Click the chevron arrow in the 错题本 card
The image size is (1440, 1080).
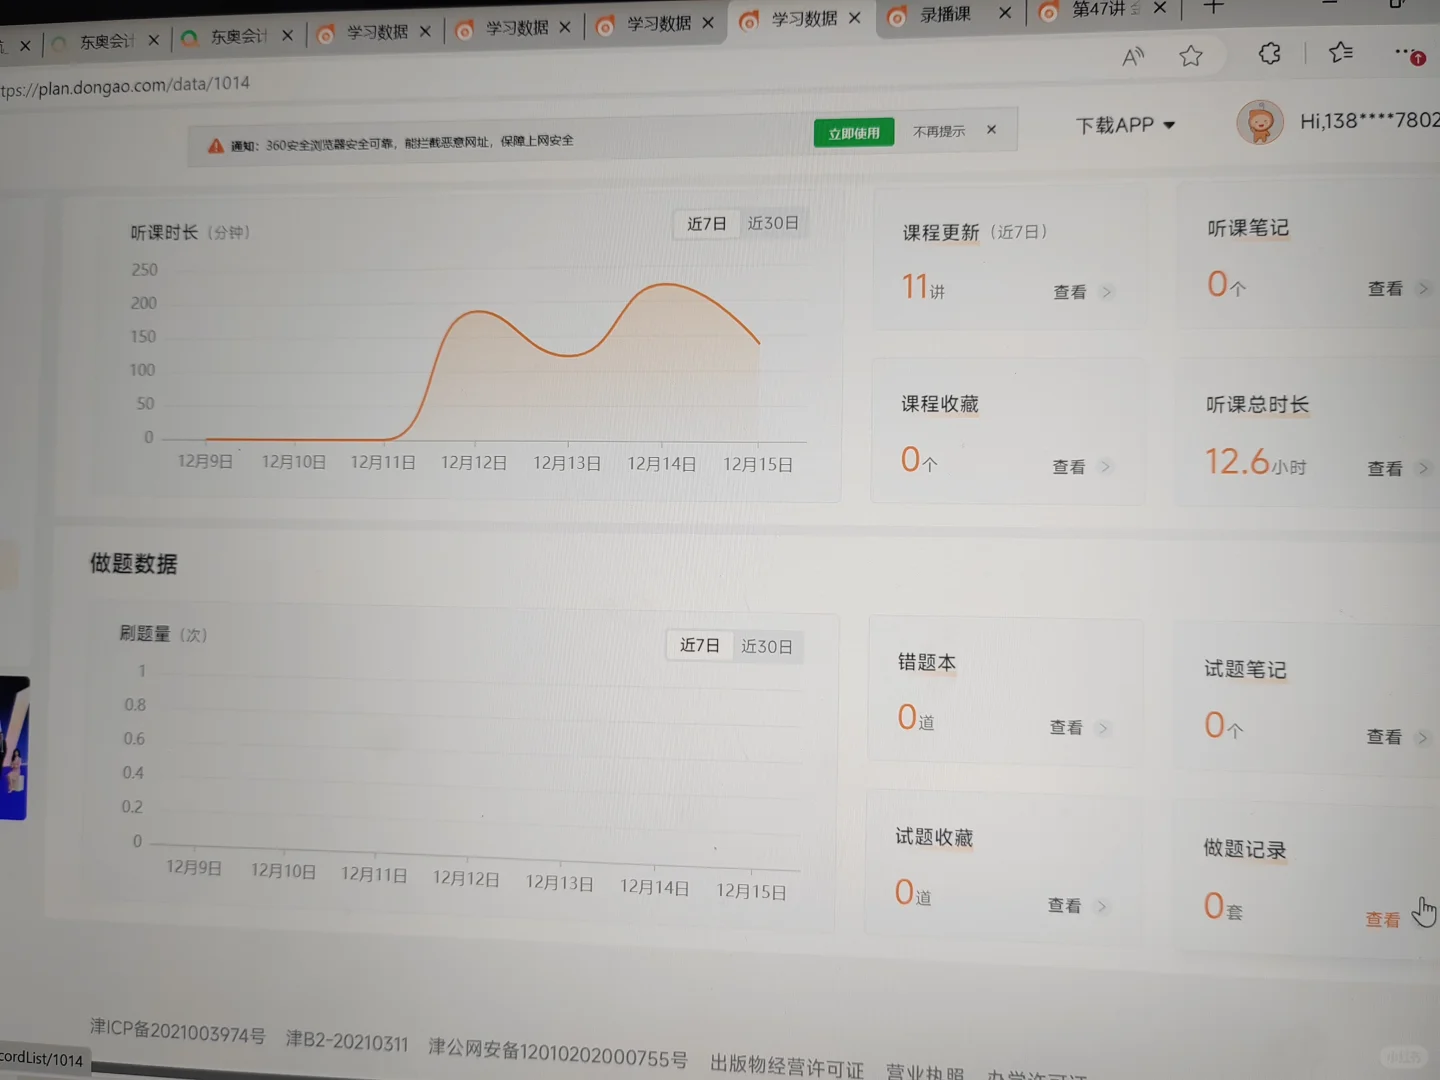(1103, 728)
